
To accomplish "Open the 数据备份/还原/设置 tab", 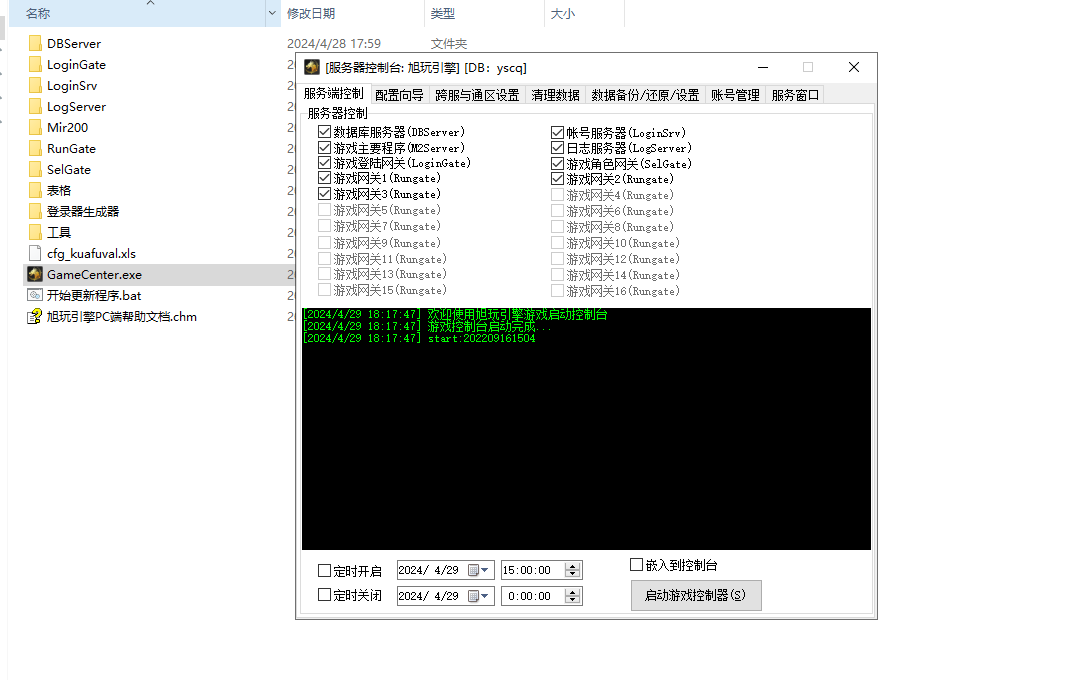I will click(645, 95).
